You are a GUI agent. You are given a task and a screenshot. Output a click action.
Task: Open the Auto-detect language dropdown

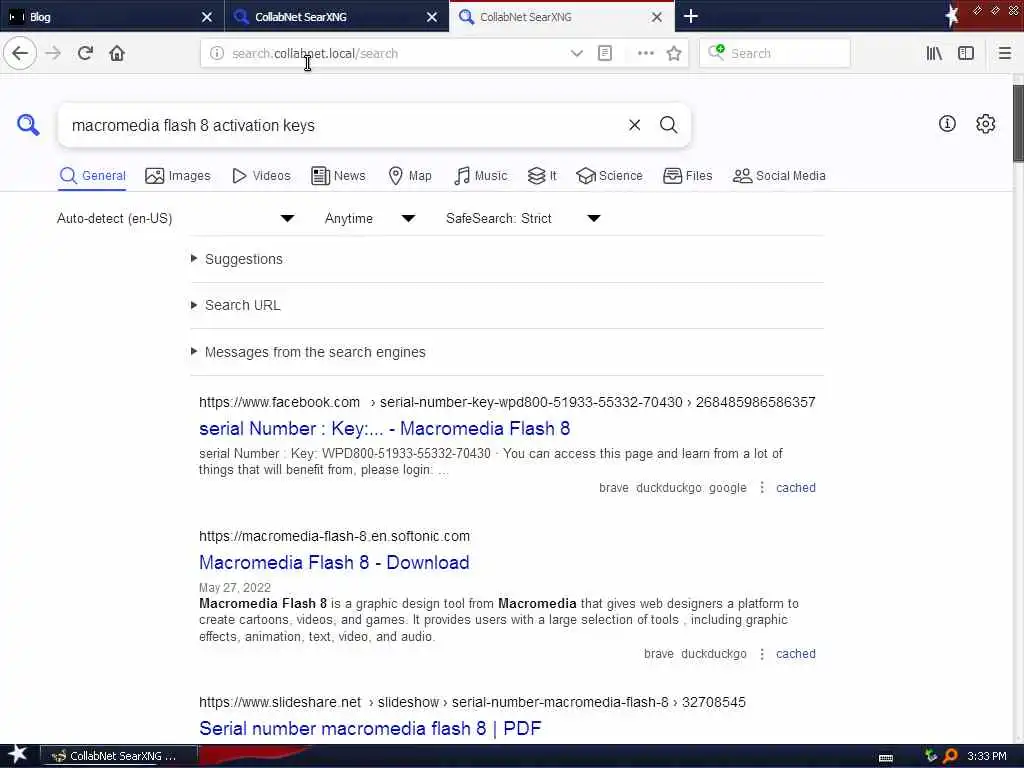(x=176, y=218)
